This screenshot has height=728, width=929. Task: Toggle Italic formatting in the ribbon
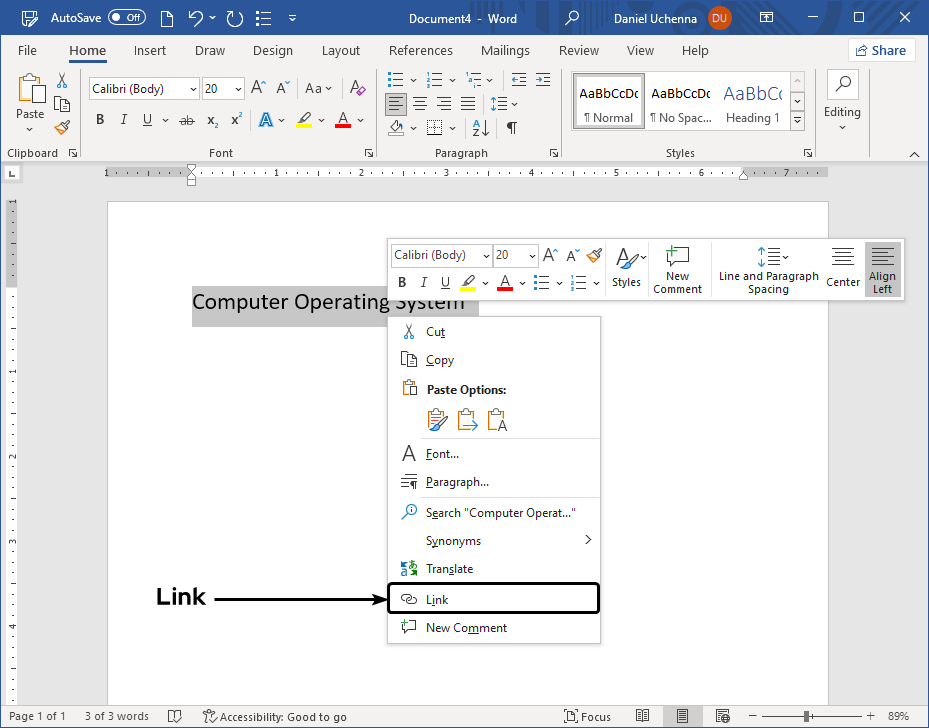point(123,119)
